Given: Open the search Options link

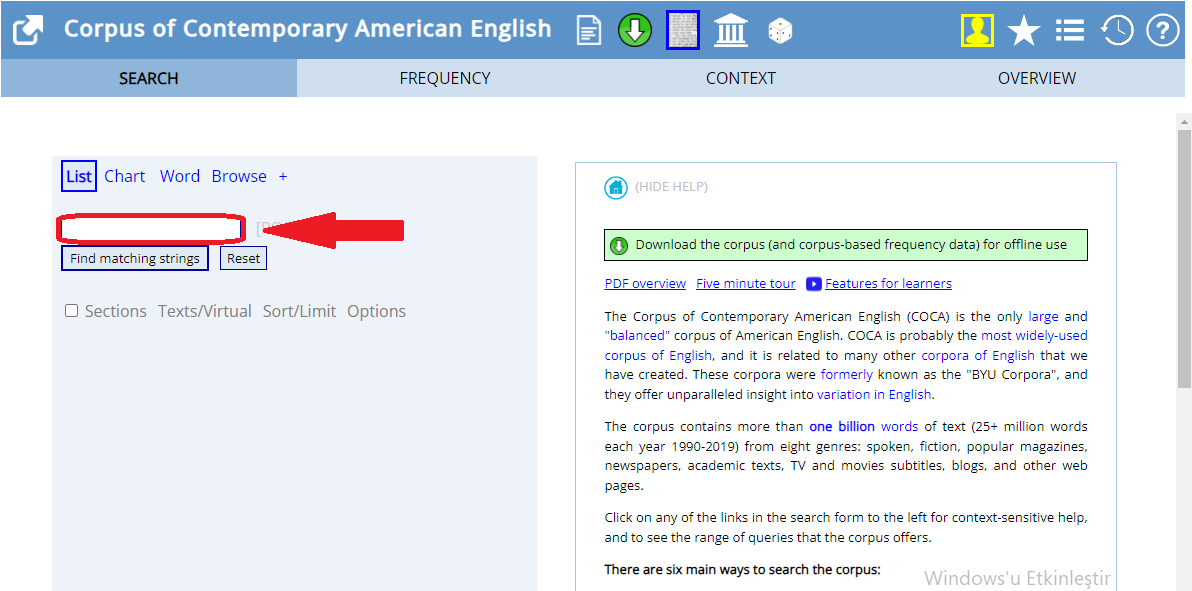Looking at the screenshot, I should (376, 311).
